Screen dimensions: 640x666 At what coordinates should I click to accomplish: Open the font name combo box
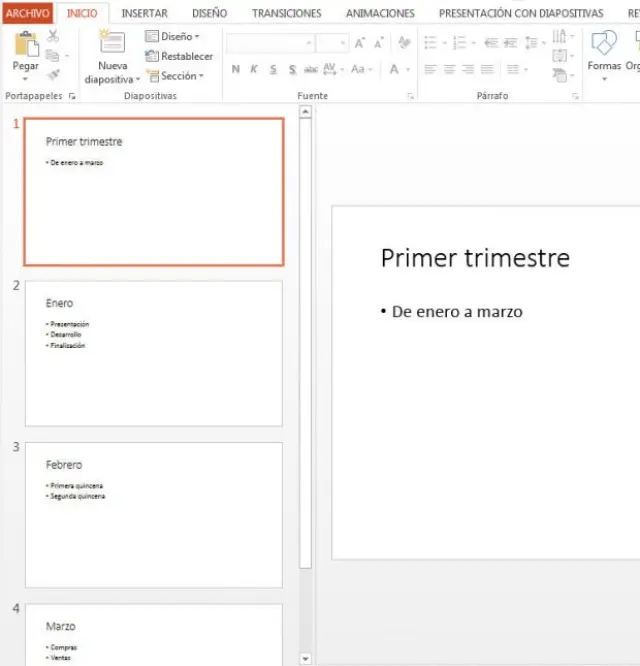[x=270, y=43]
